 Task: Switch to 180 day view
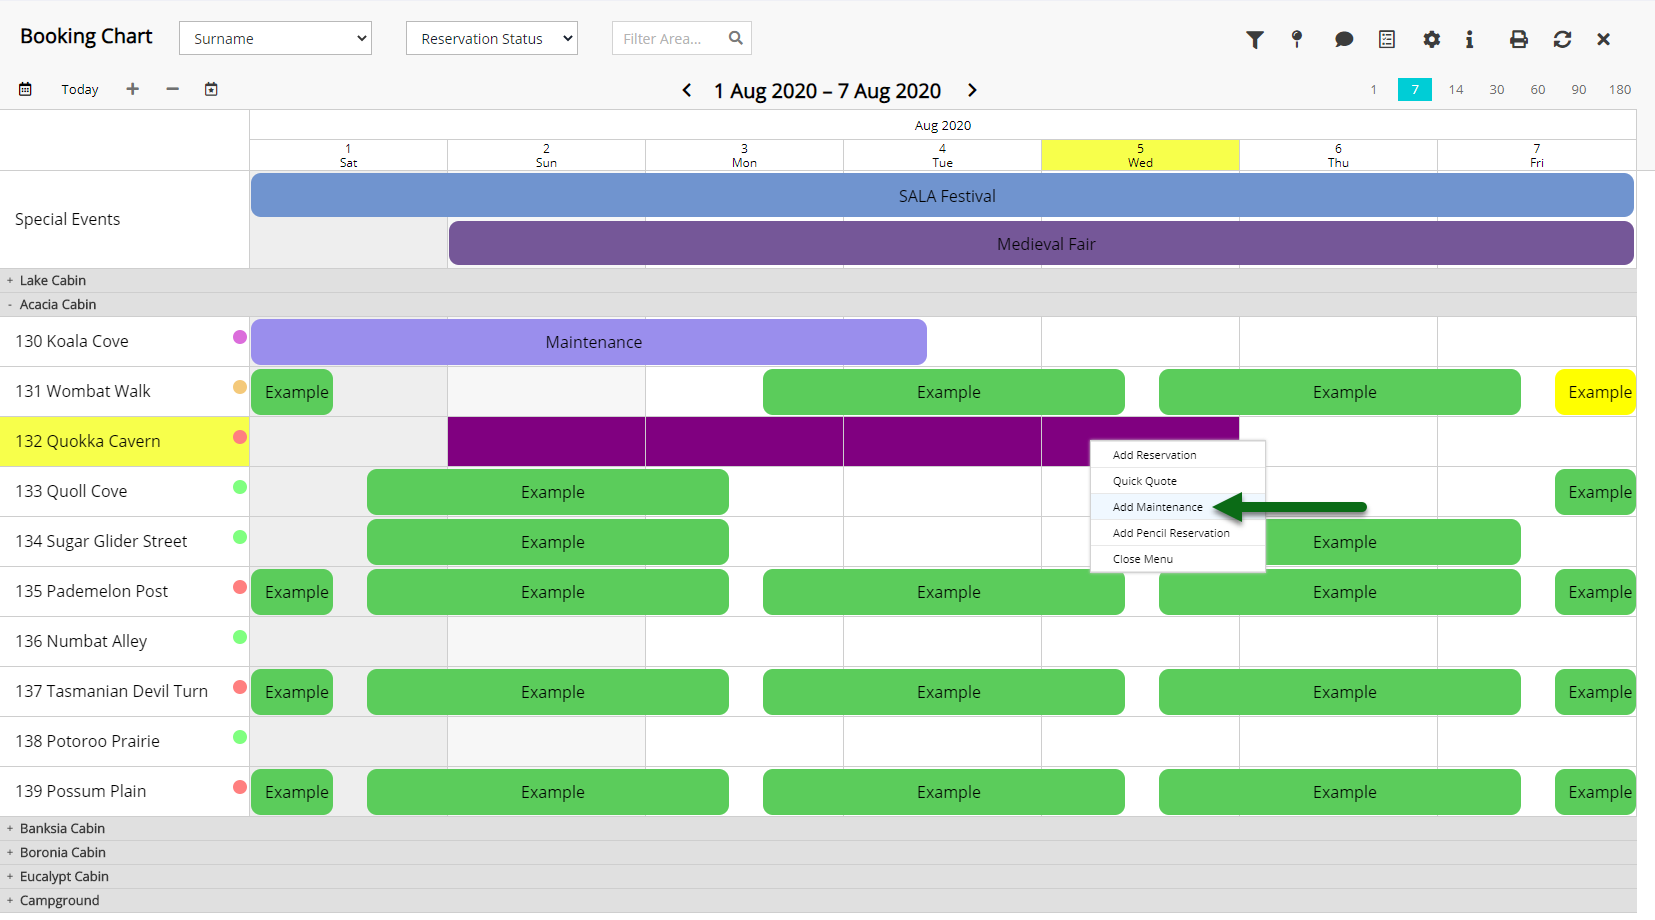1620,89
